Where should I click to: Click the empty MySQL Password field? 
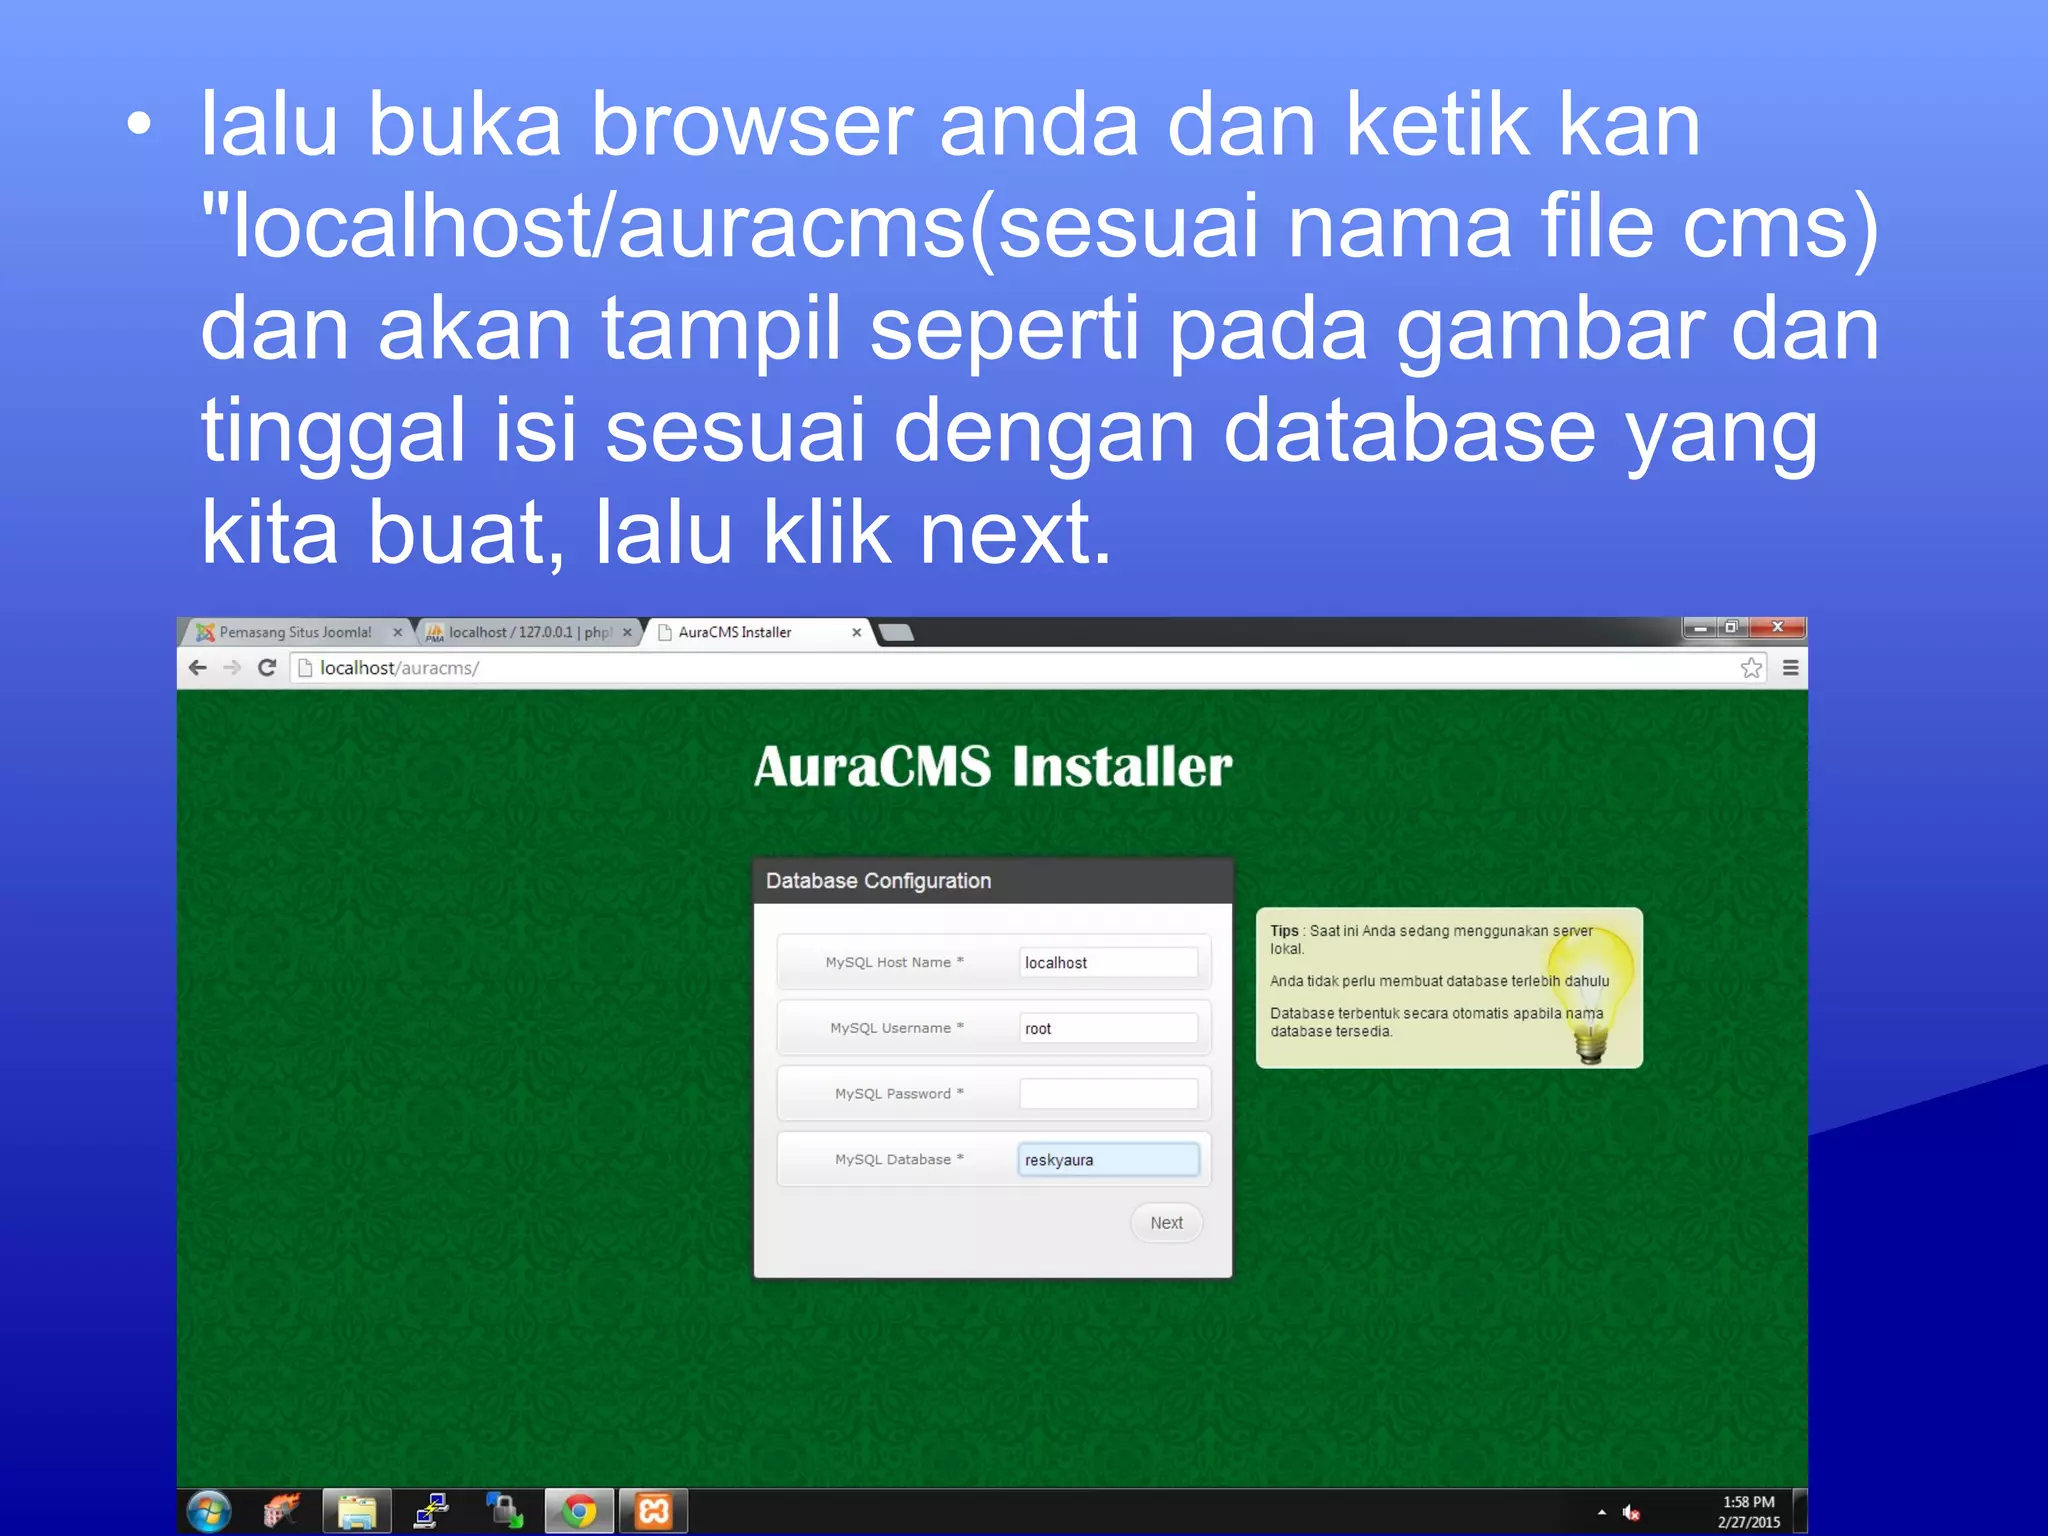[1108, 1093]
